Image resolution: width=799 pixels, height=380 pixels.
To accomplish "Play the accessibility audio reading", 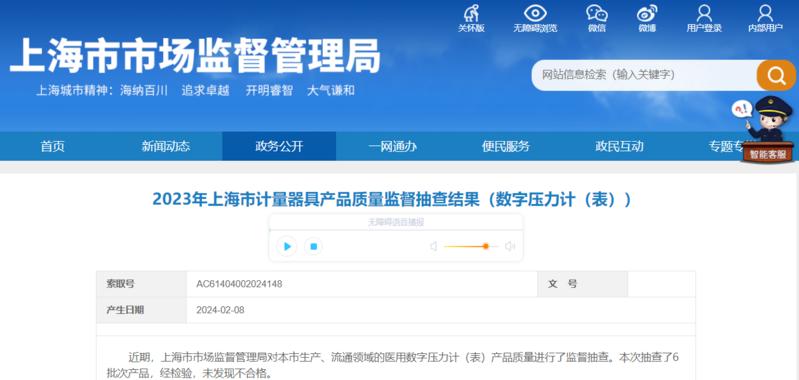I will (x=287, y=247).
